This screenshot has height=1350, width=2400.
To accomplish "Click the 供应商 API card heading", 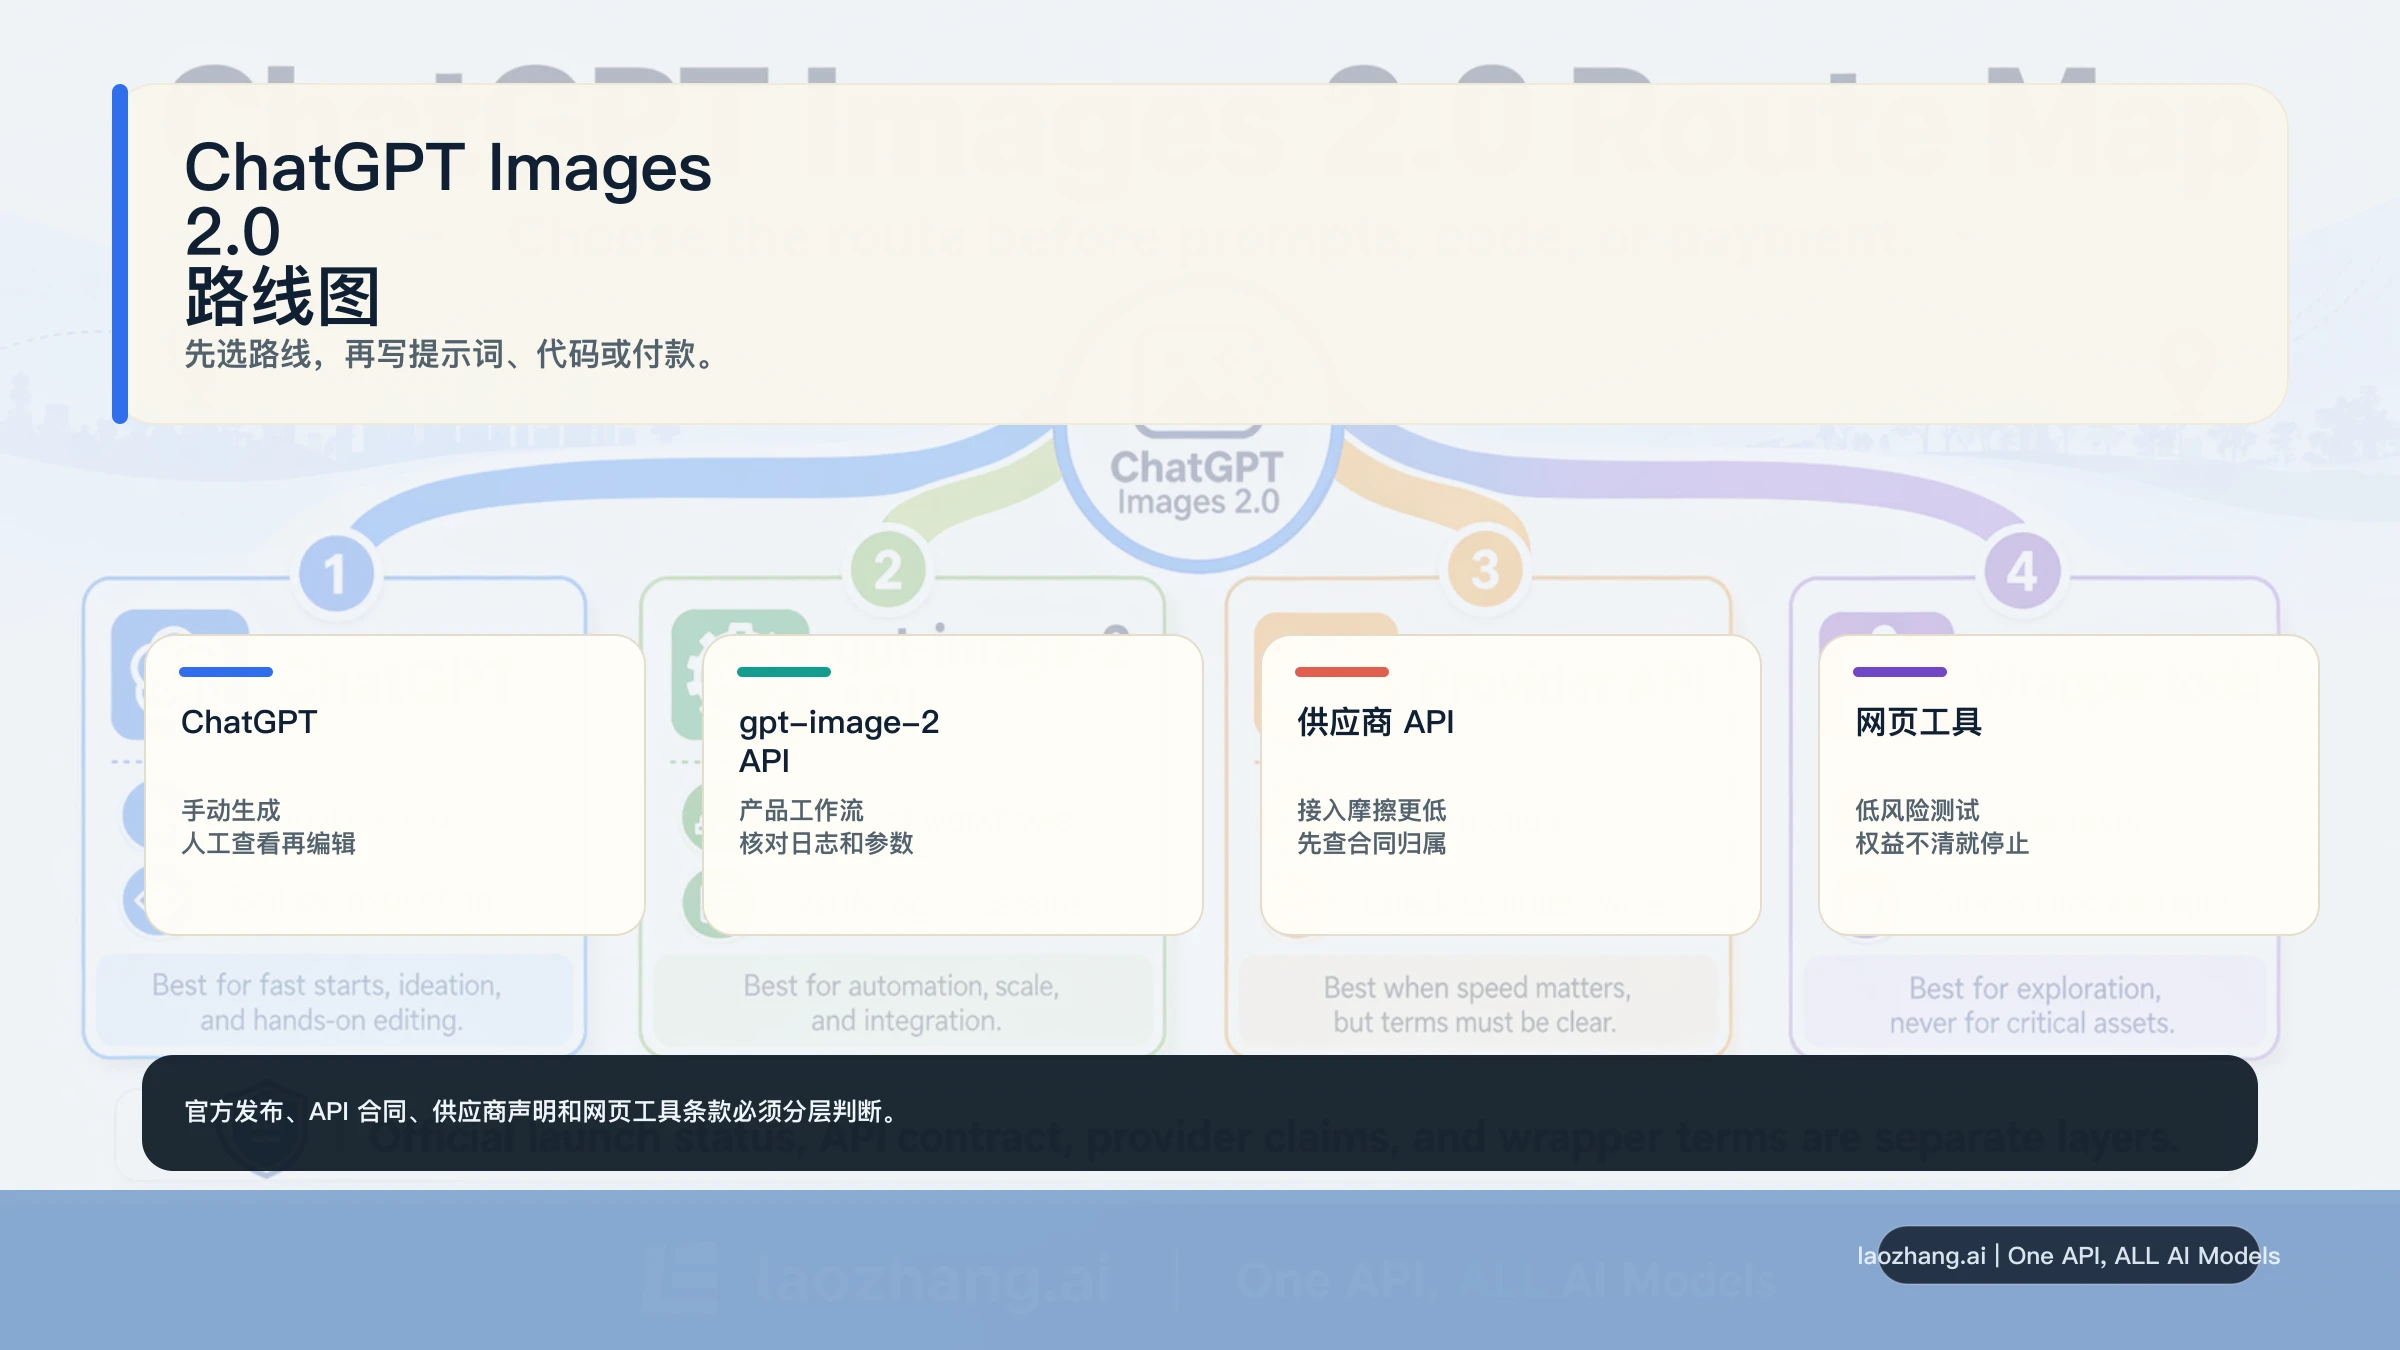I will point(1375,722).
